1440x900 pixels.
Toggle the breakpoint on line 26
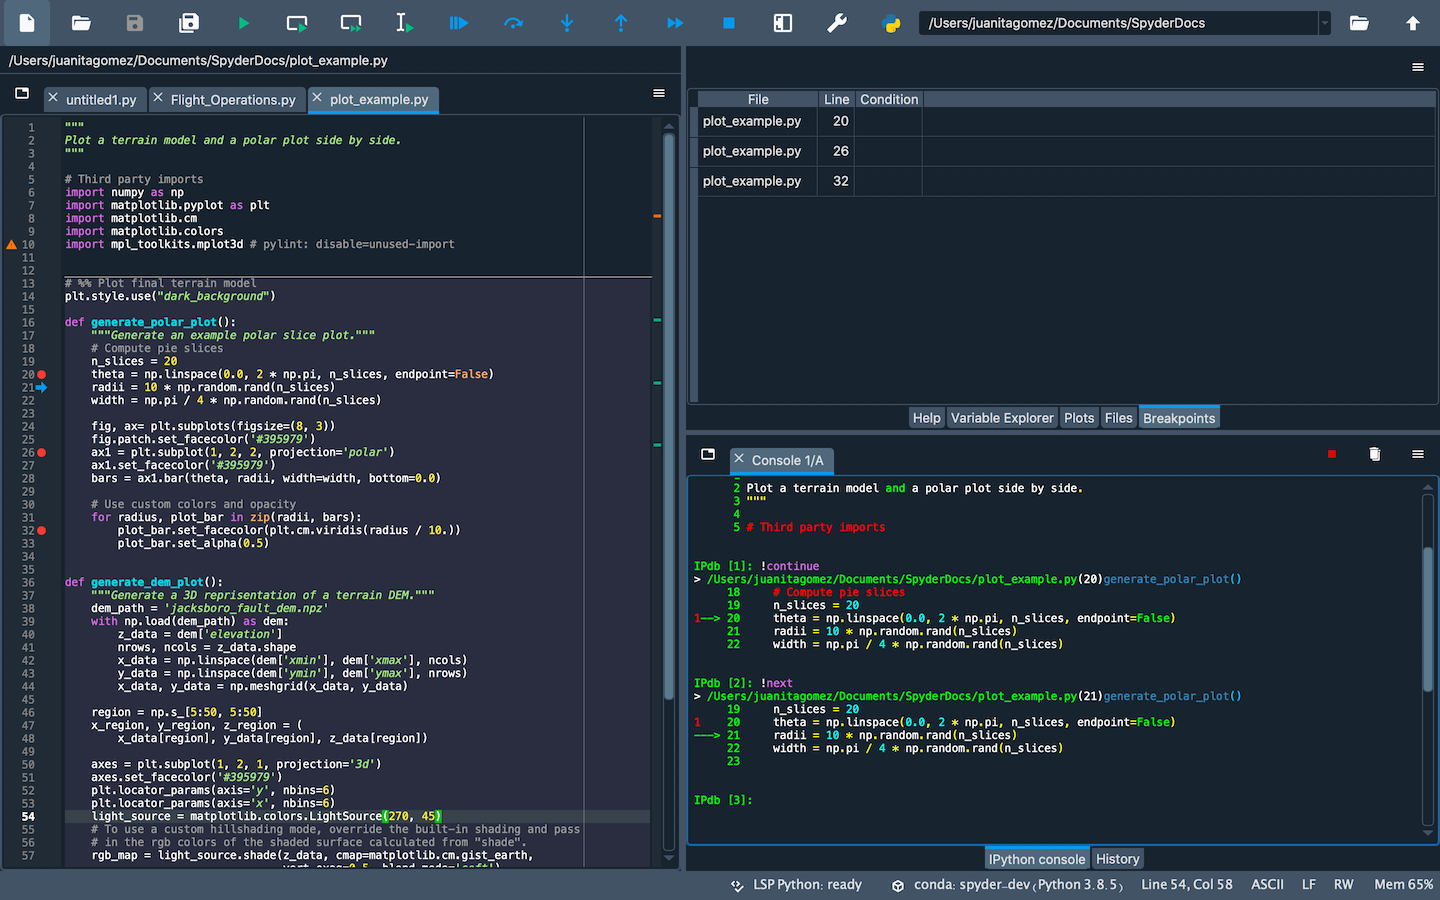pyautogui.click(x=42, y=452)
